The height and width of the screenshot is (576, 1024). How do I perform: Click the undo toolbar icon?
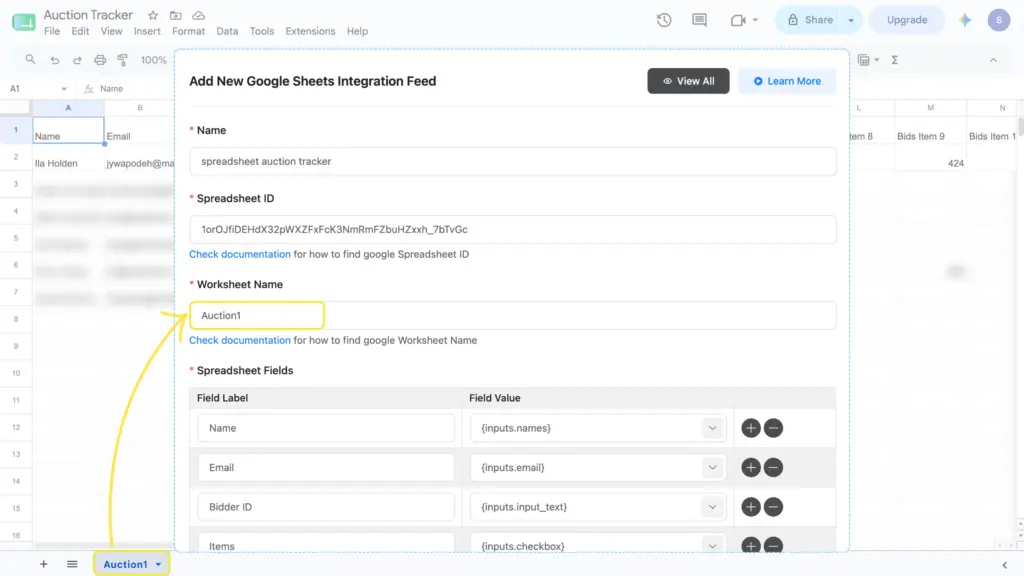[x=55, y=60]
